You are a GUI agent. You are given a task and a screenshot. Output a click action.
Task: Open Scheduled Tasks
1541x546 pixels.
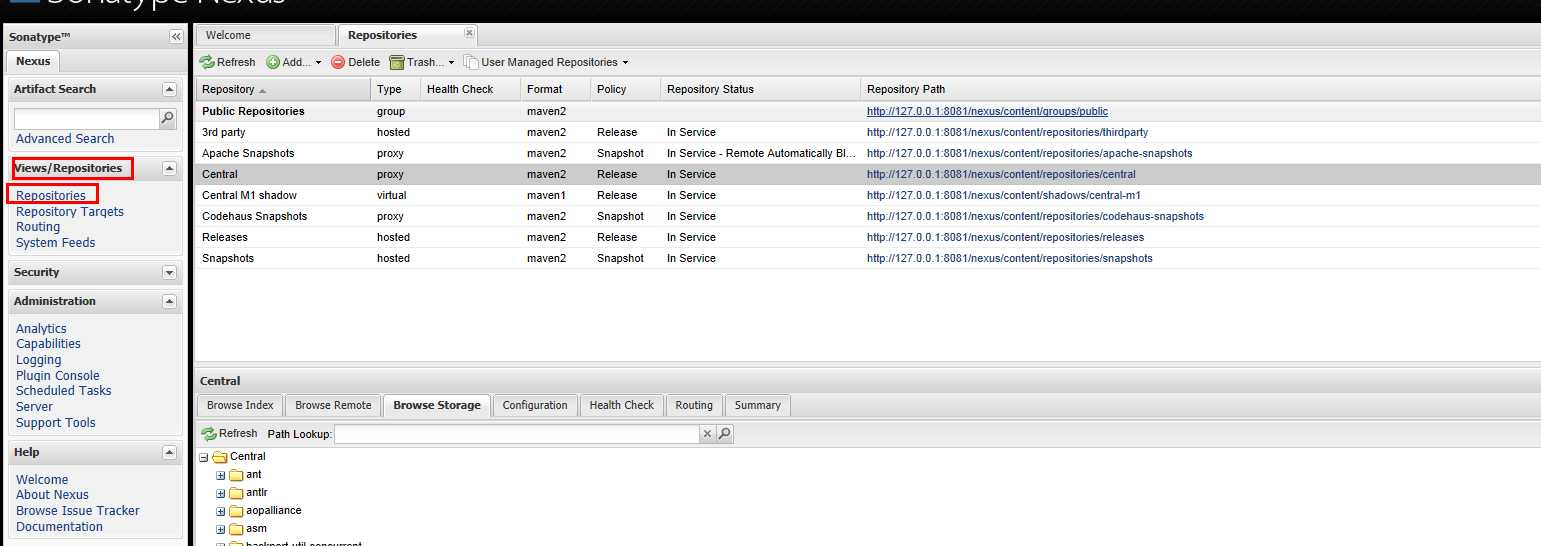[x=64, y=391]
